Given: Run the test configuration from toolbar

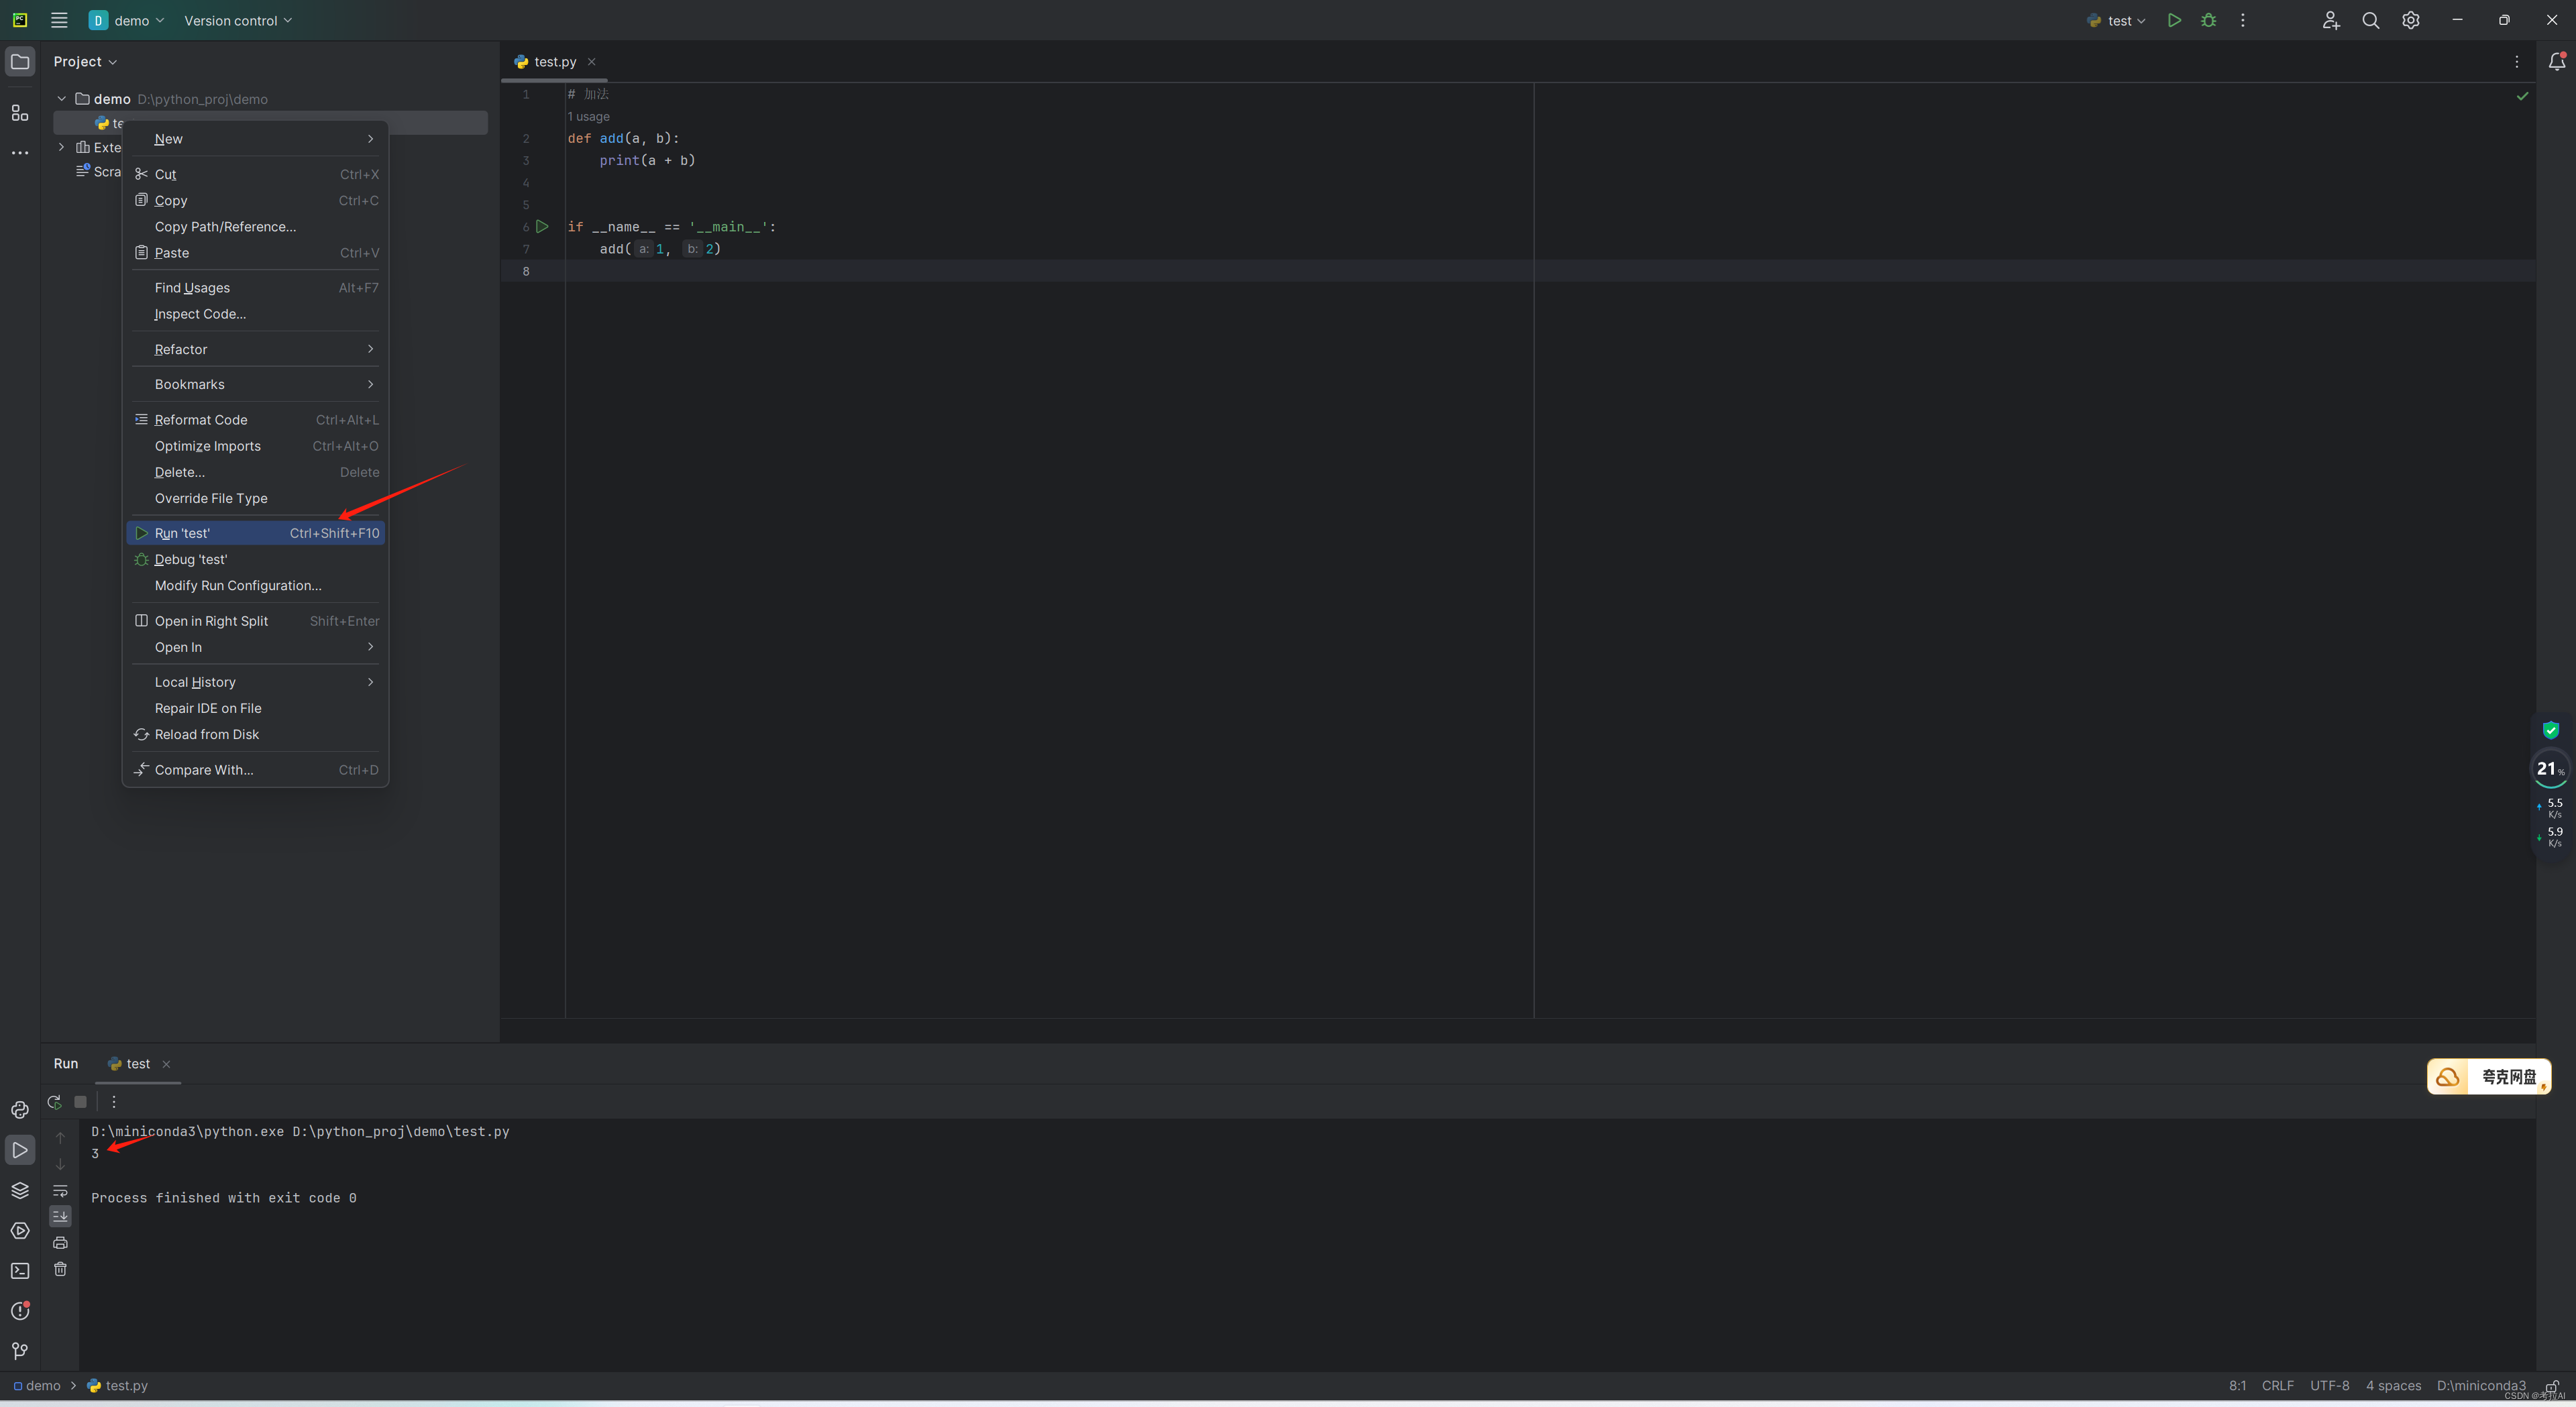Looking at the screenshot, I should [x=2174, y=20].
